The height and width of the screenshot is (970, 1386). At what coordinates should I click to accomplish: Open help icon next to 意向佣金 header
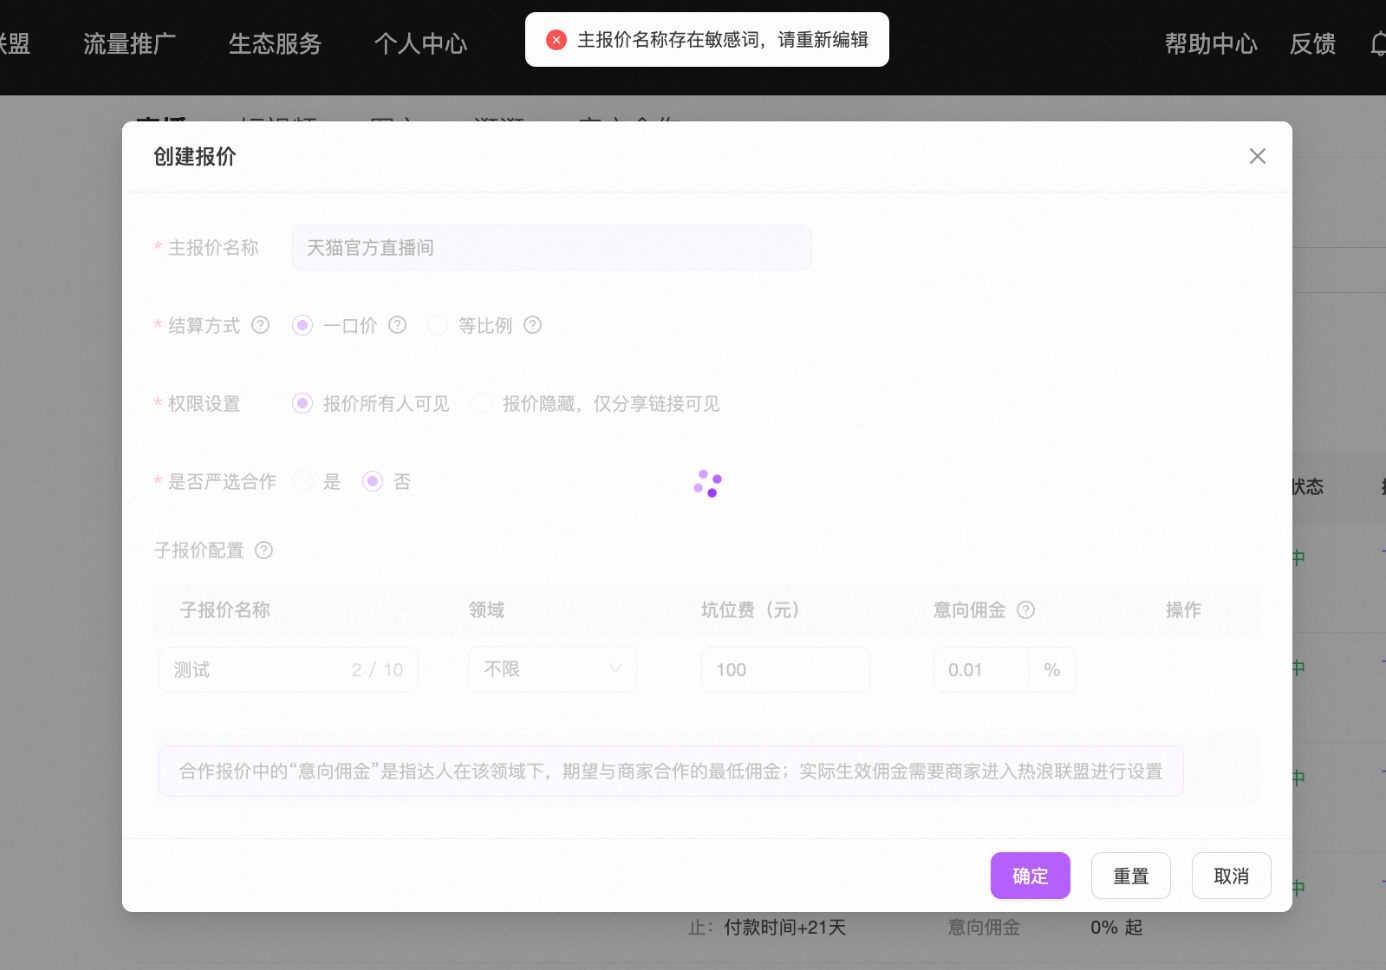[x=1026, y=610]
